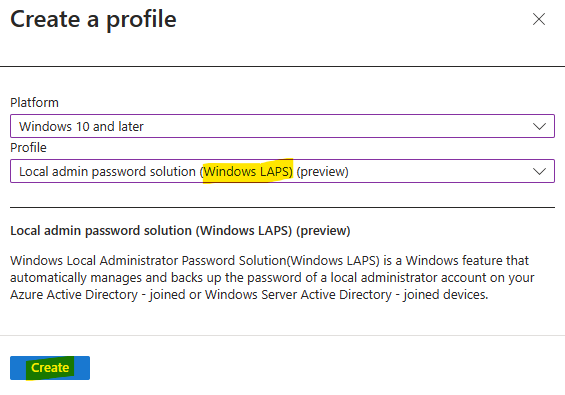Click the Windows LAPS description paragraph
Viewport: 565px width, 395px height.
click(x=272, y=278)
